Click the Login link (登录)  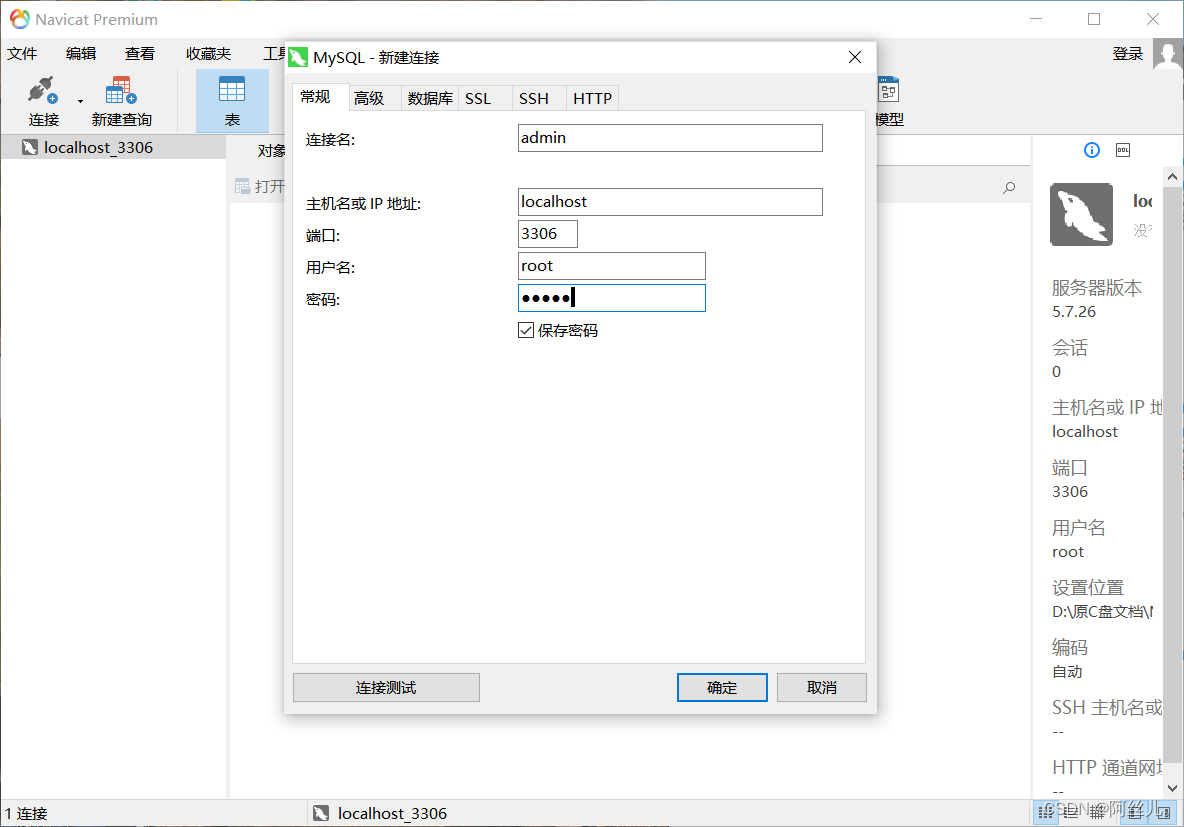(x=1127, y=54)
